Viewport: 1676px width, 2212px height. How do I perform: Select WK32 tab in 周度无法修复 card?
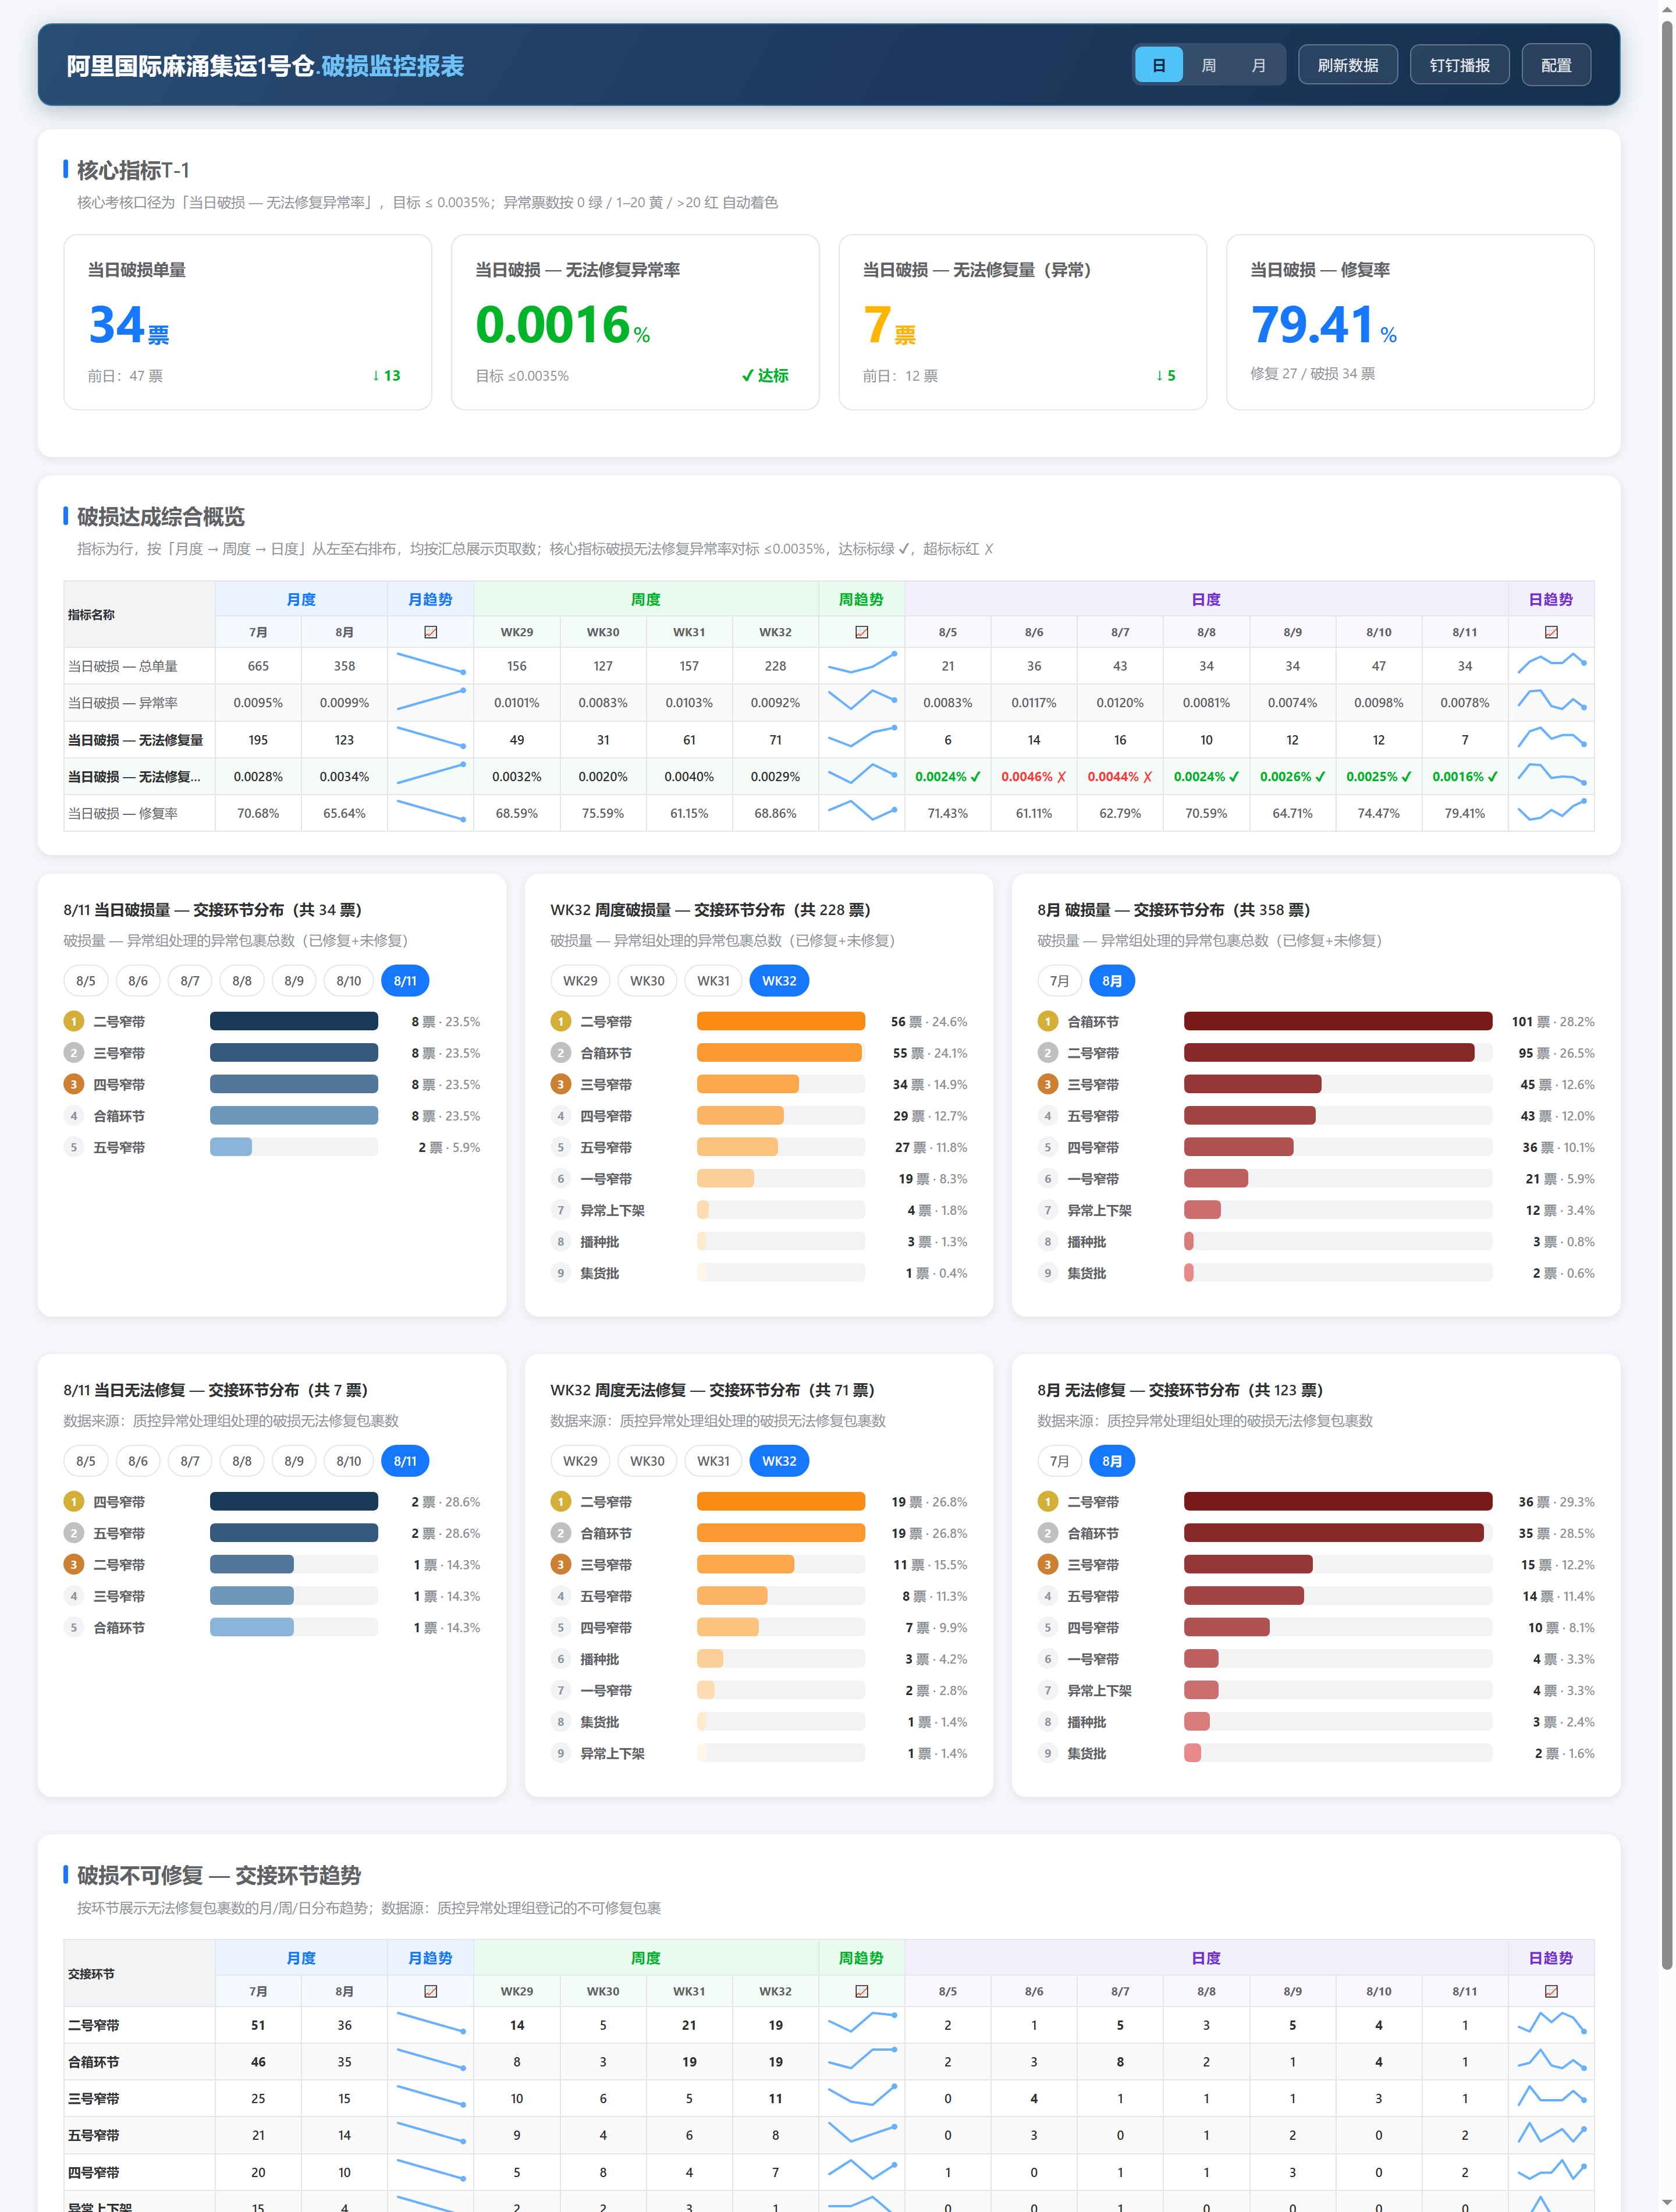point(779,1460)
